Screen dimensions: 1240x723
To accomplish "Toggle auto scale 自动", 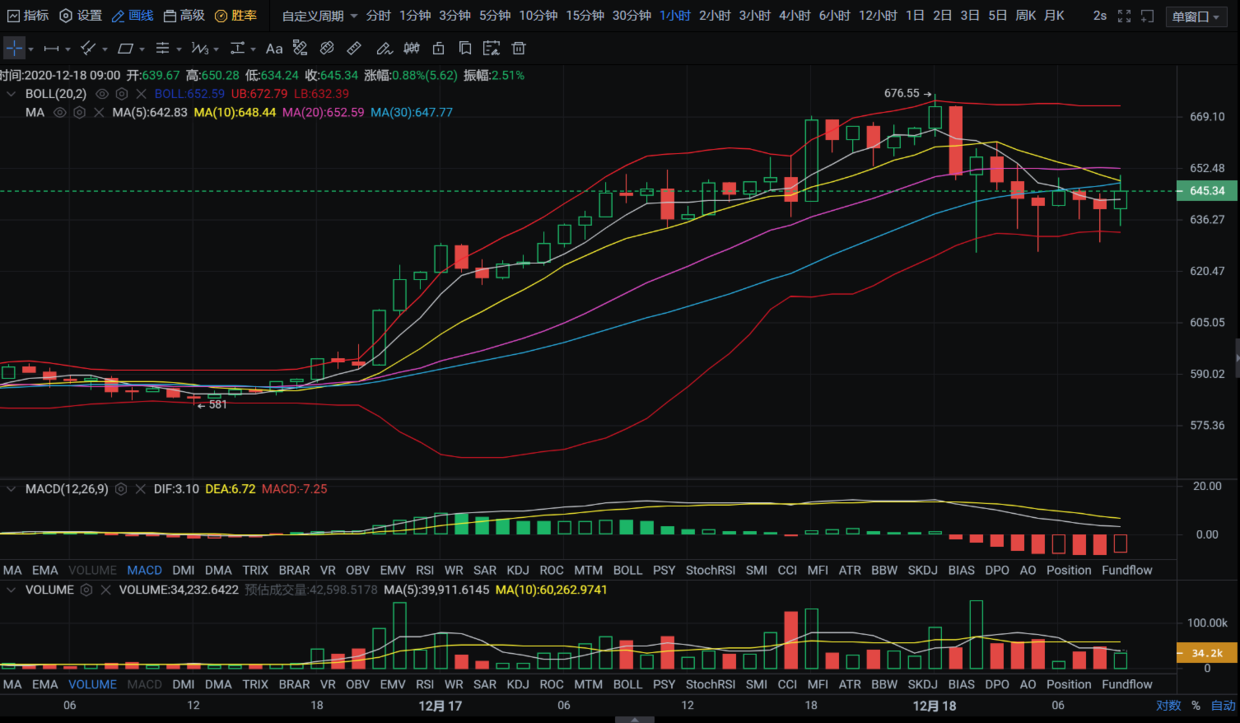I will point(1223,706).
